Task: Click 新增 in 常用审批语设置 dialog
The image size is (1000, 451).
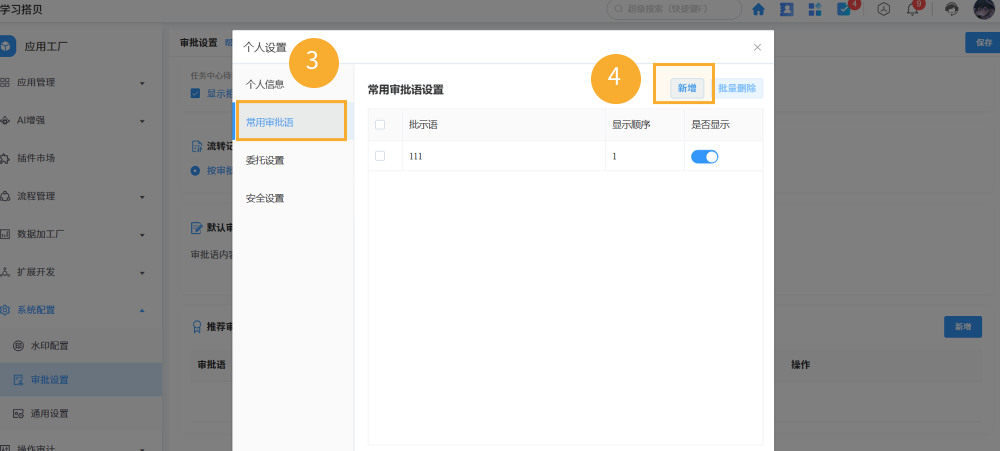Action: [687, 89]
